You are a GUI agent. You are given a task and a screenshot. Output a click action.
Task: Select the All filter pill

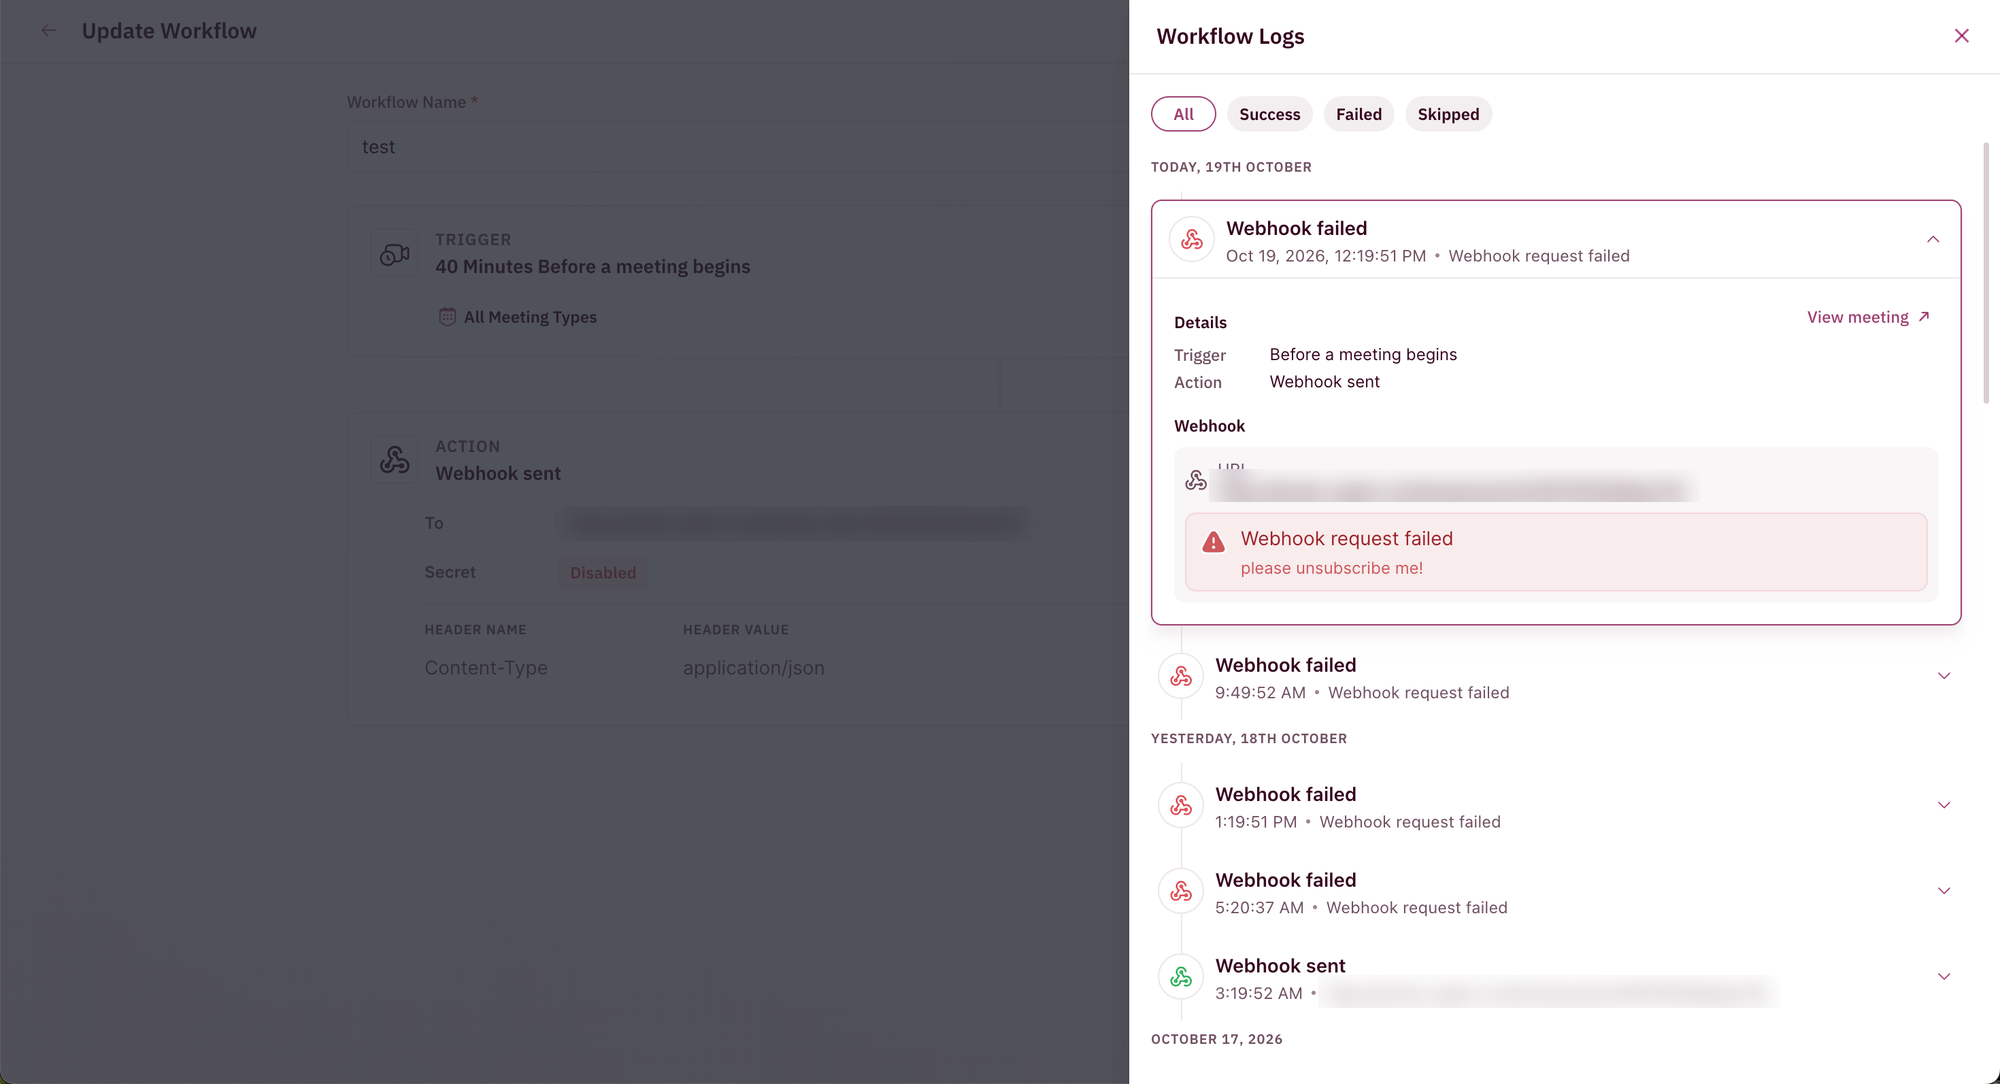pyautogui.click(x=1183, y=114)
